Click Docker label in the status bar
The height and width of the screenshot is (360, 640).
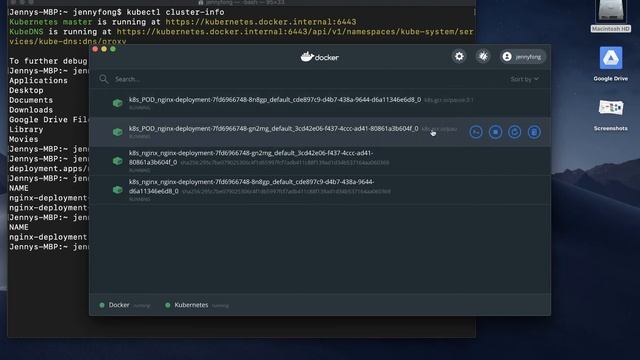pos(119,305)
